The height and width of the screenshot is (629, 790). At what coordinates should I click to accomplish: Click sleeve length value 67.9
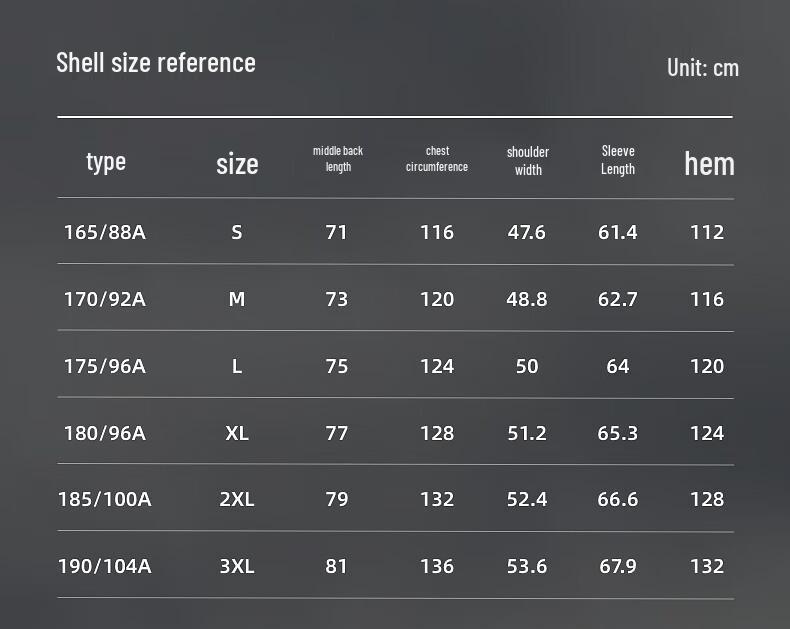click(618, 566)
